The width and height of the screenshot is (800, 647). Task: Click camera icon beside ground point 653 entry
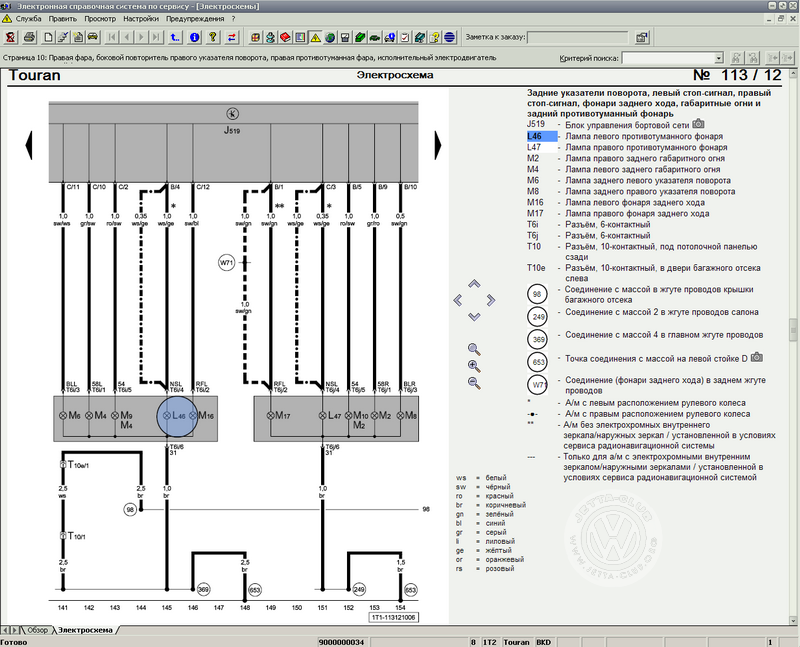pos(757,358)
